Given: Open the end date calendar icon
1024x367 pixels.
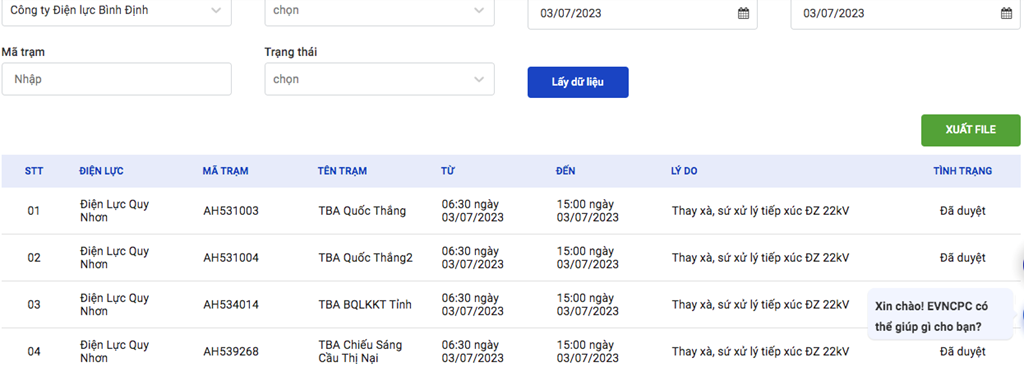Looking at the screenshot, I should tap(1006, 13).
